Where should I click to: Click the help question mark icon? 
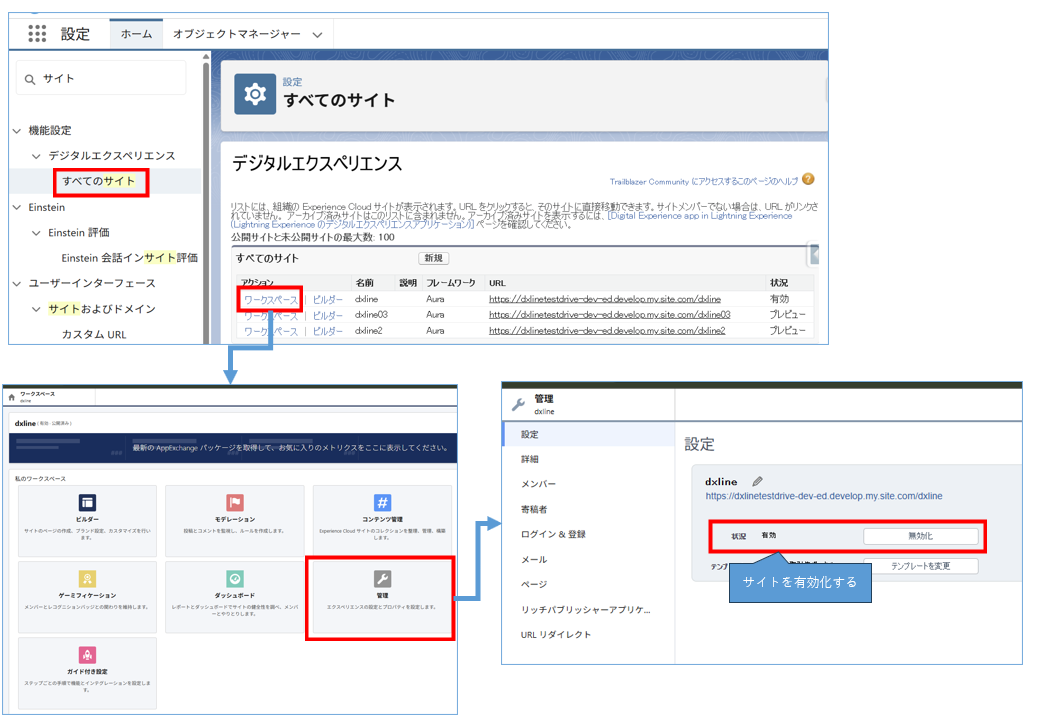tap(808, 179)
